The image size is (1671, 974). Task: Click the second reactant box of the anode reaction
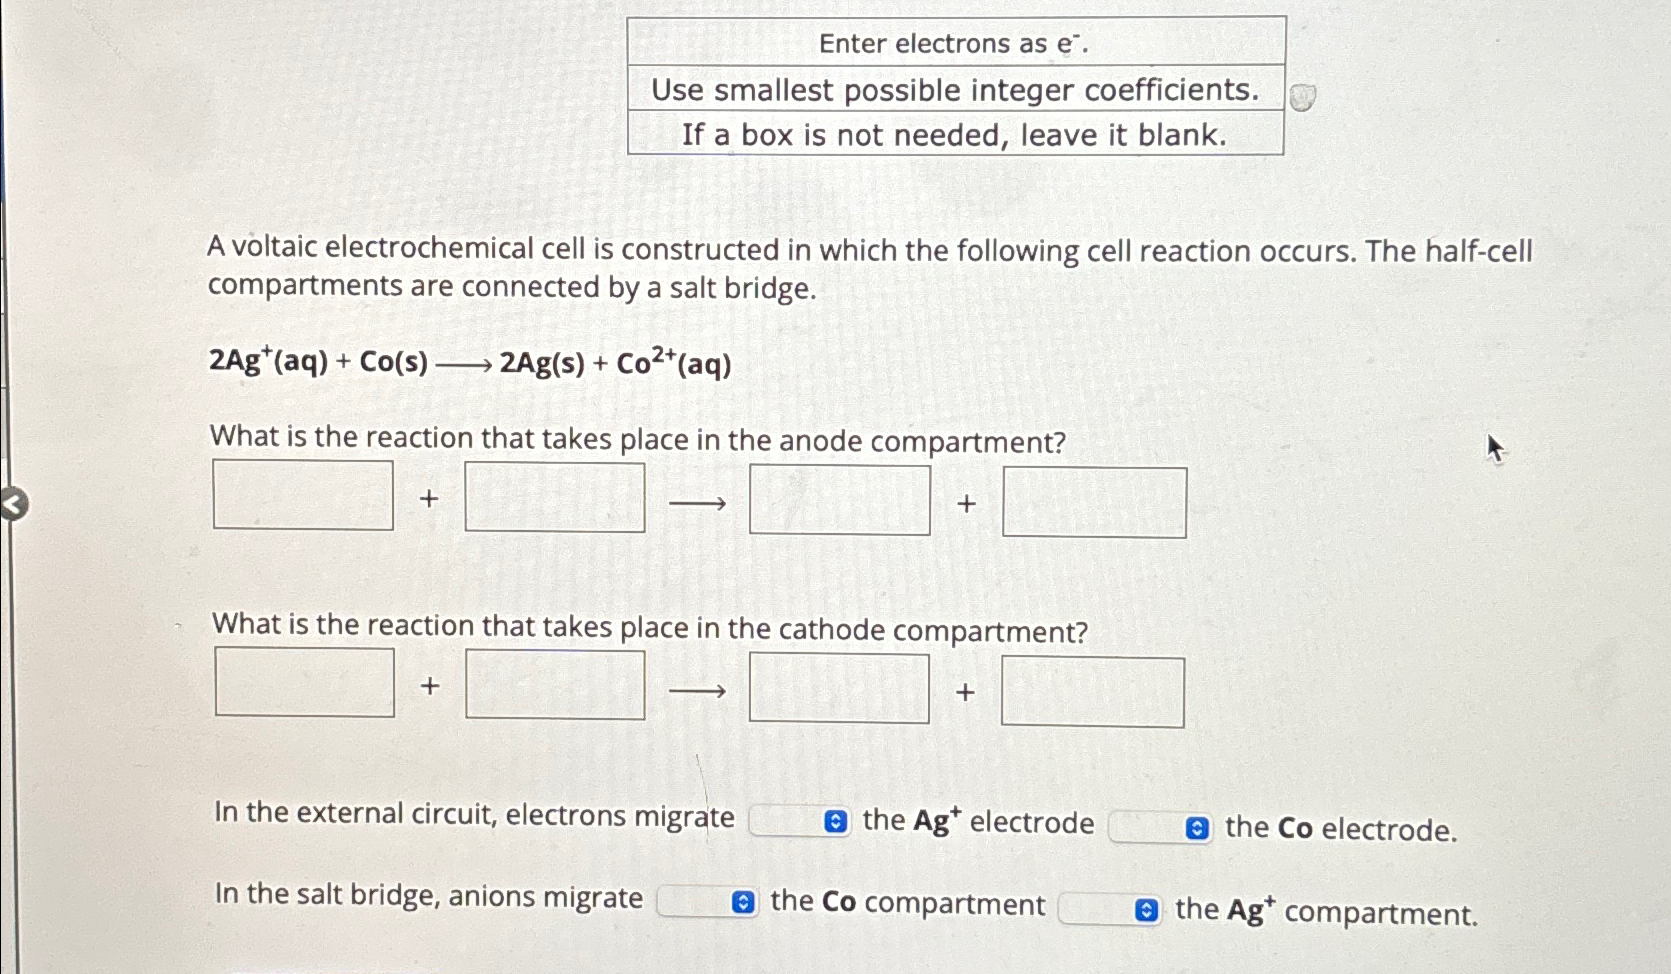(554, 498)
